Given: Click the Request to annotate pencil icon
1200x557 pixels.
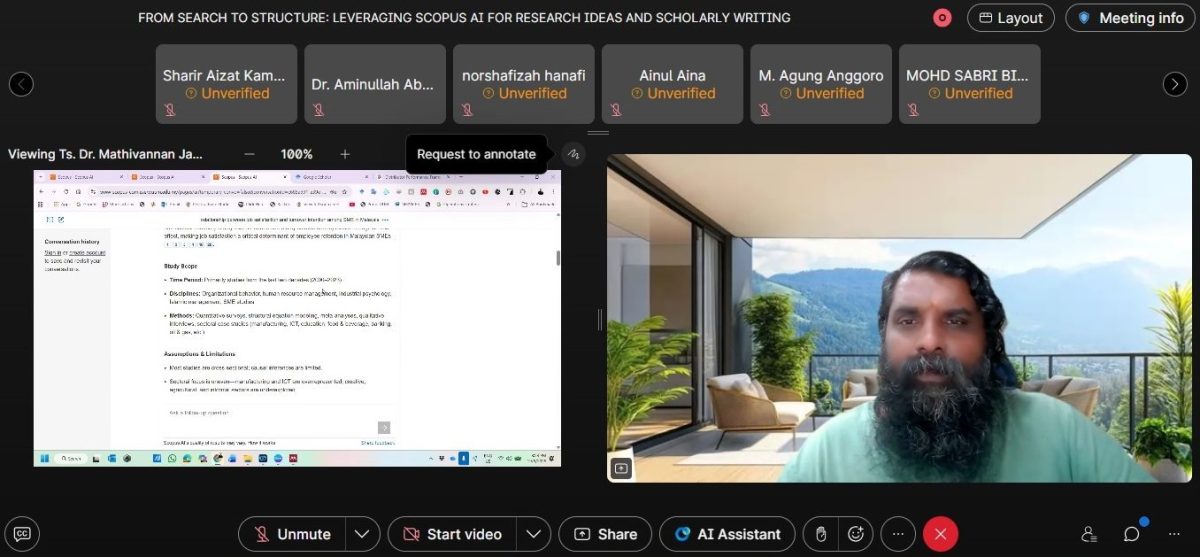Looking at the screenshot, I should coord(573,154).
